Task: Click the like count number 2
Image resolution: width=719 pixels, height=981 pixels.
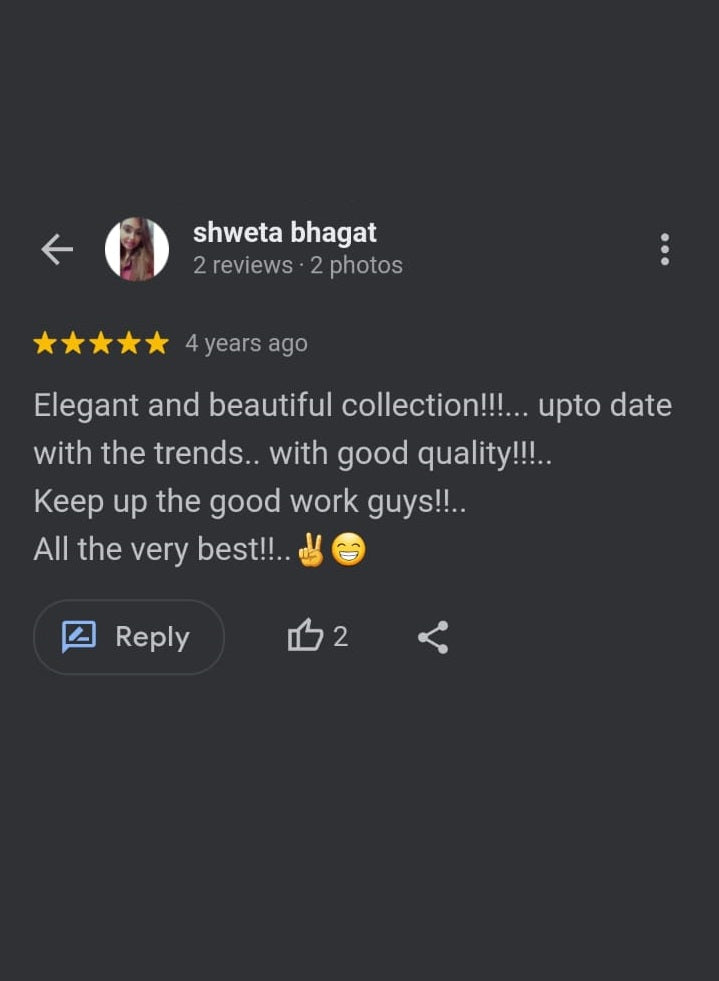Action: (x=340, y=637)
